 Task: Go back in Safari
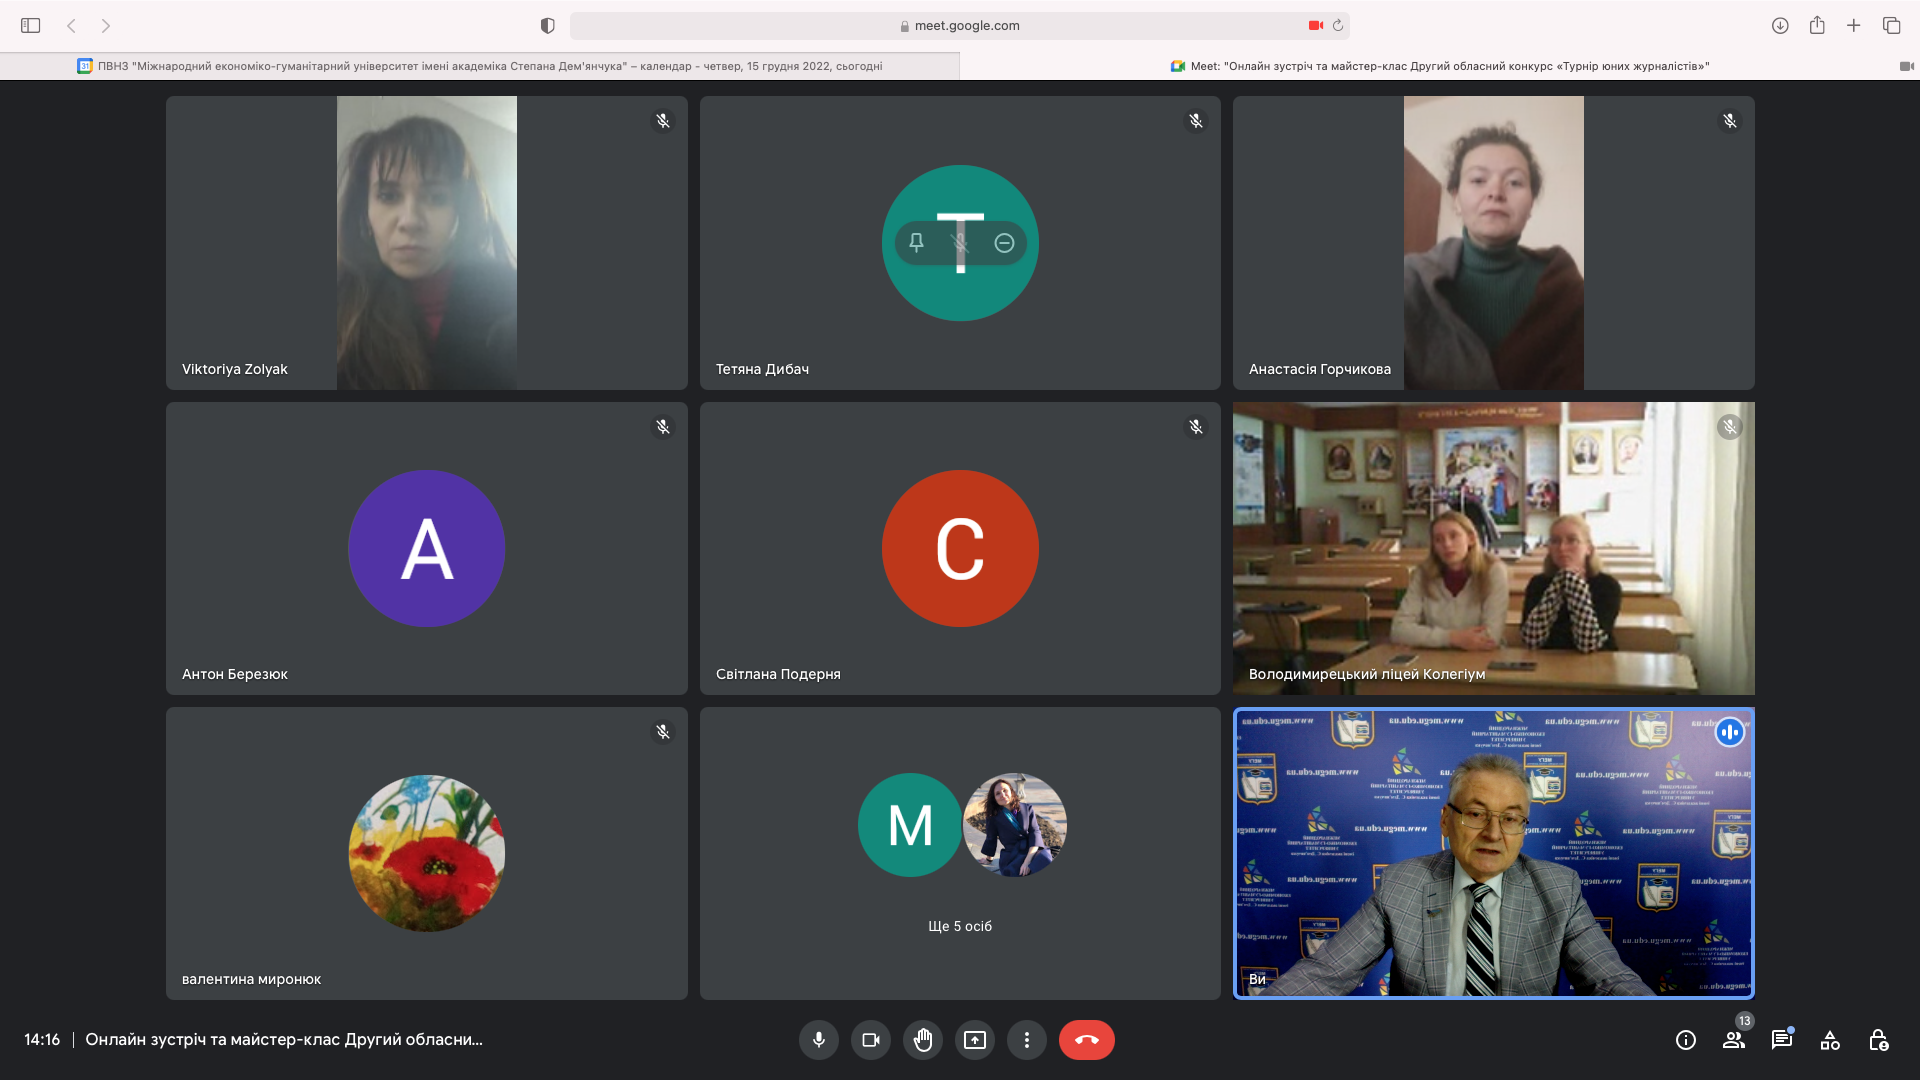[x=71, y=26]
